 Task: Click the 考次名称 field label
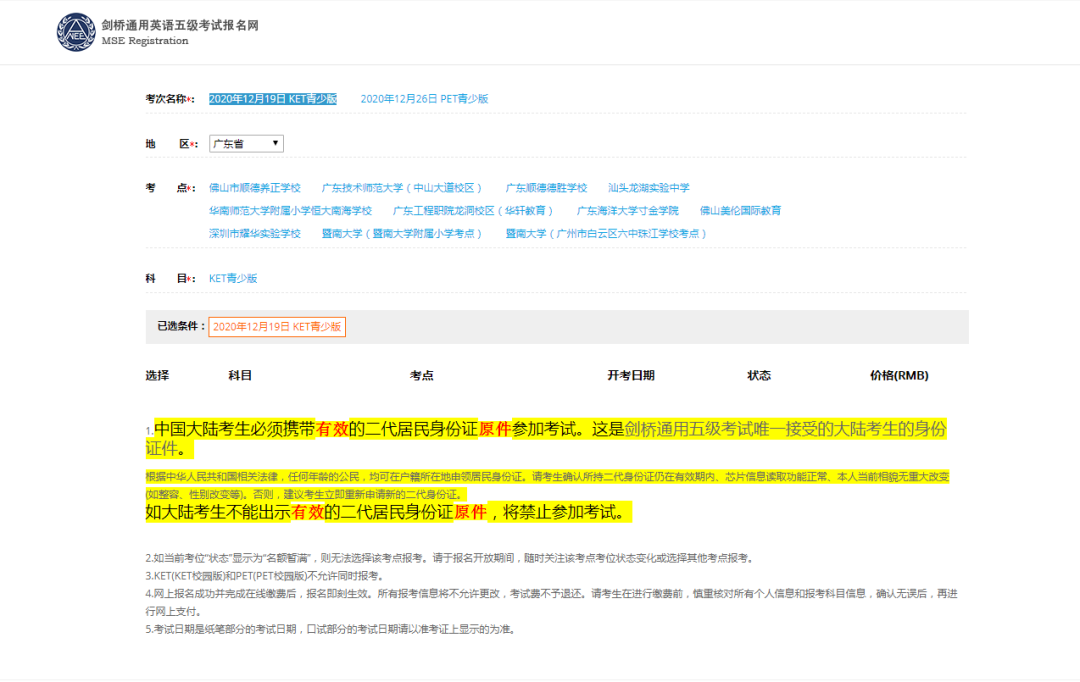170,99
